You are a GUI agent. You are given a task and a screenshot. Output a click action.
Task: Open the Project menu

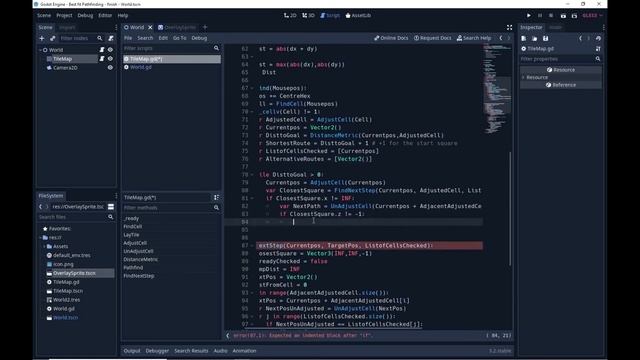click(64, 16)
